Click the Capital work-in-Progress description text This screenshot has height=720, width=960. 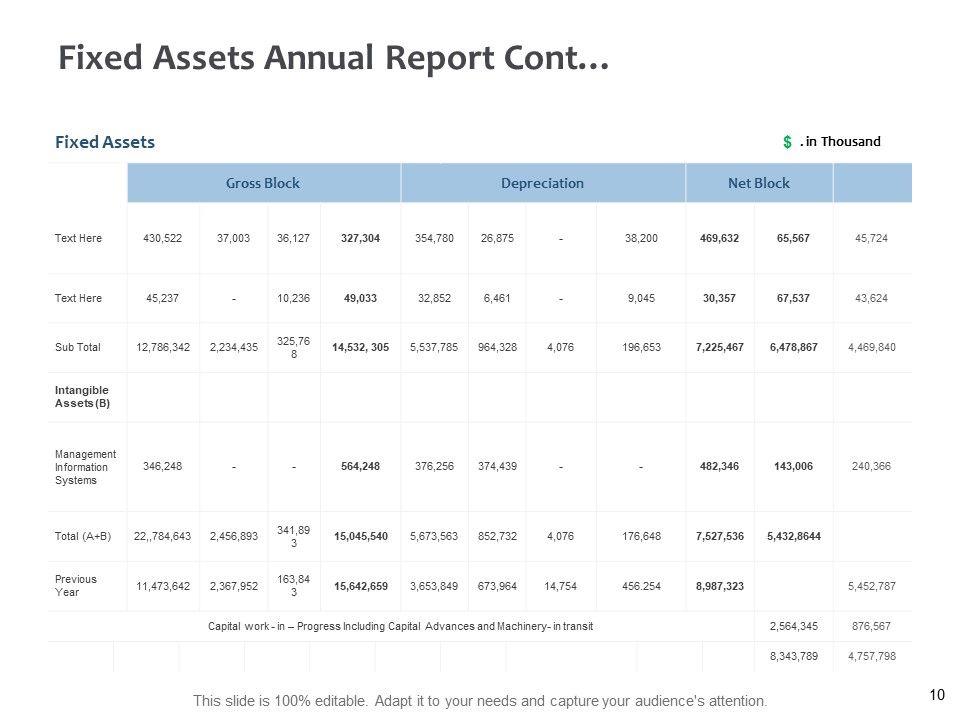click(x=400, y=626)
